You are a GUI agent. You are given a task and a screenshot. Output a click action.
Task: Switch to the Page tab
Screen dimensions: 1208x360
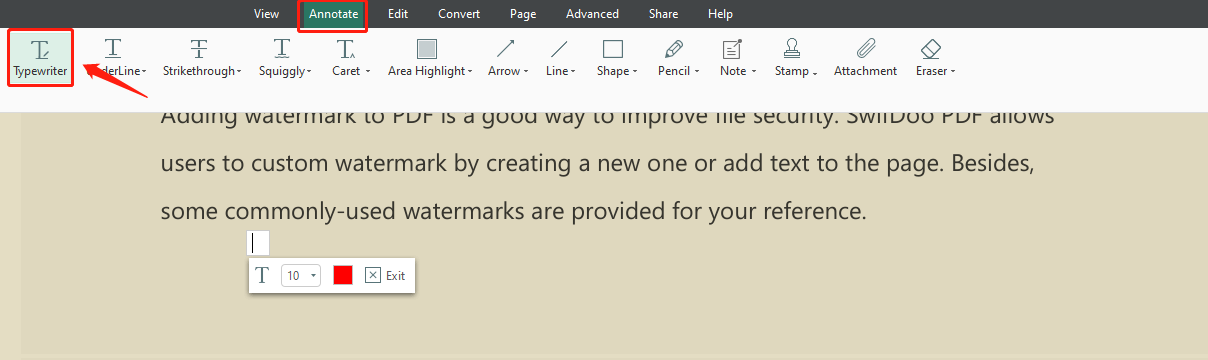pyautogui.click(x=523, y=14)
